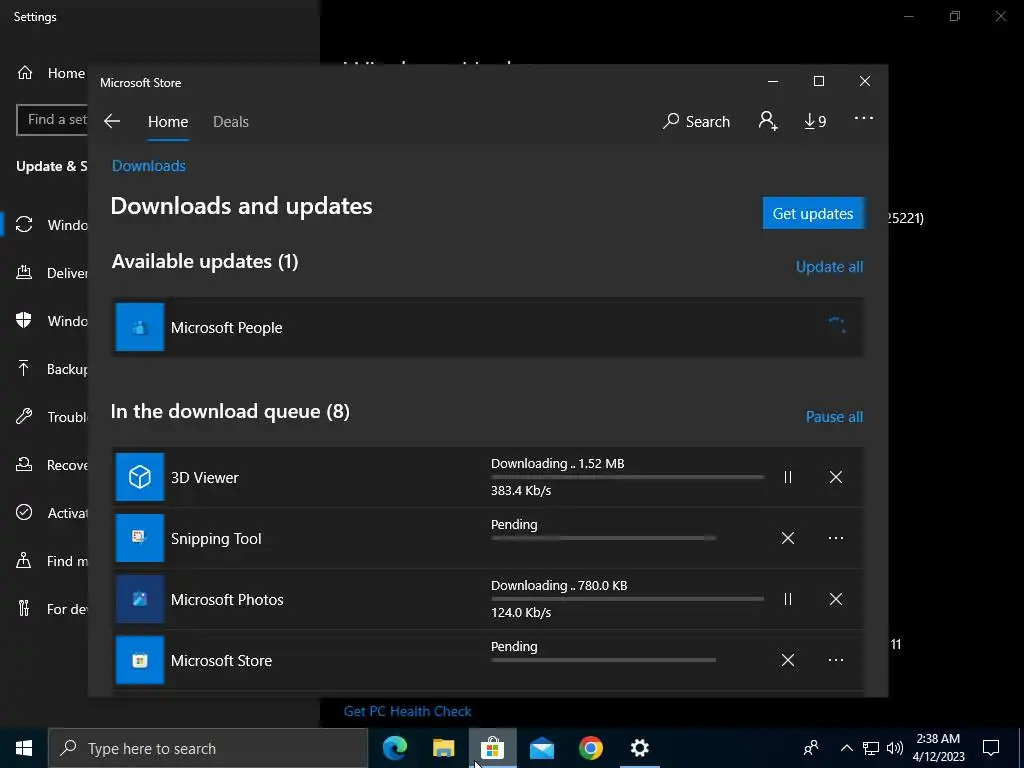Cancel the 3D Viewer download
The width and height of the screenshot is (1024, 768).
point(836,477)
